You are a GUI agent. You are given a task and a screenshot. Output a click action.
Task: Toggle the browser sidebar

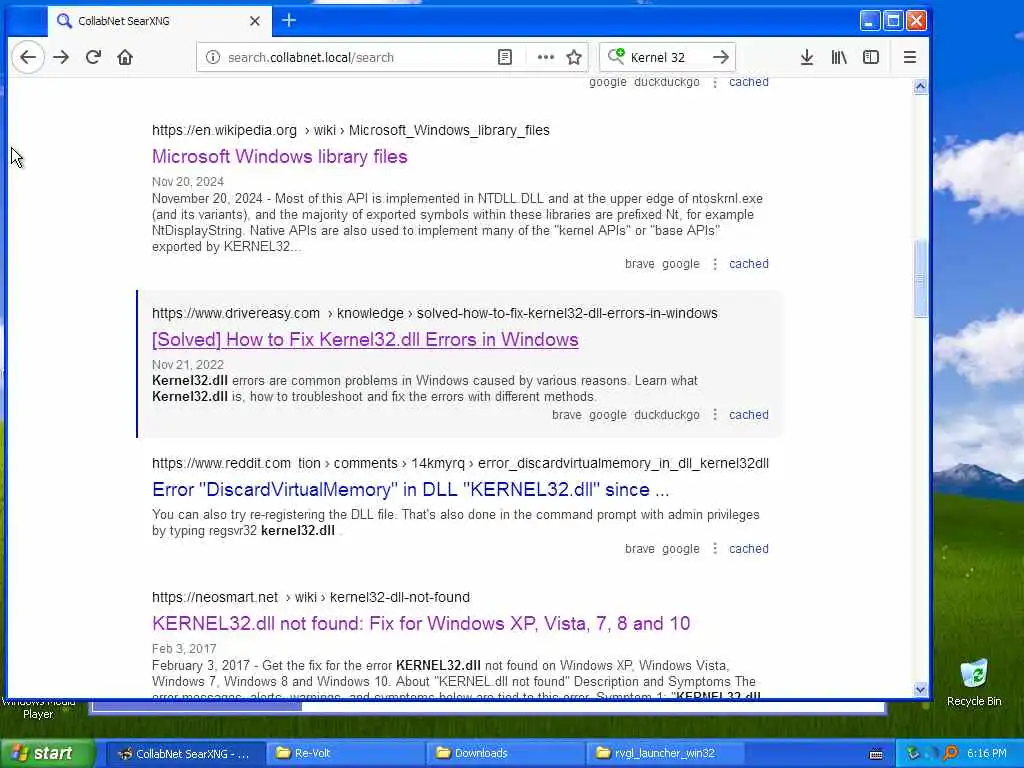871,57
